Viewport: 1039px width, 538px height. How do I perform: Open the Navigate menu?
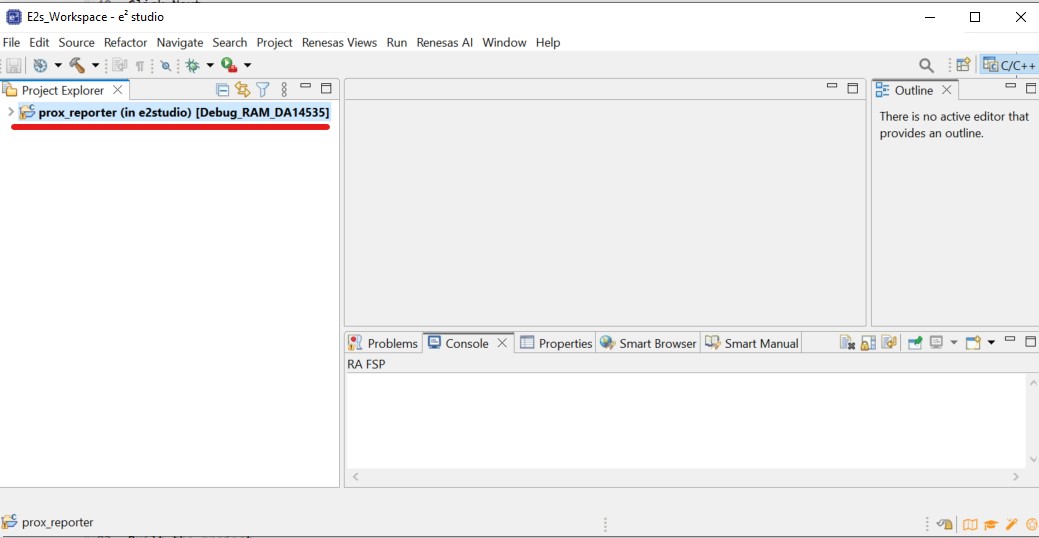tap(180, 42)
